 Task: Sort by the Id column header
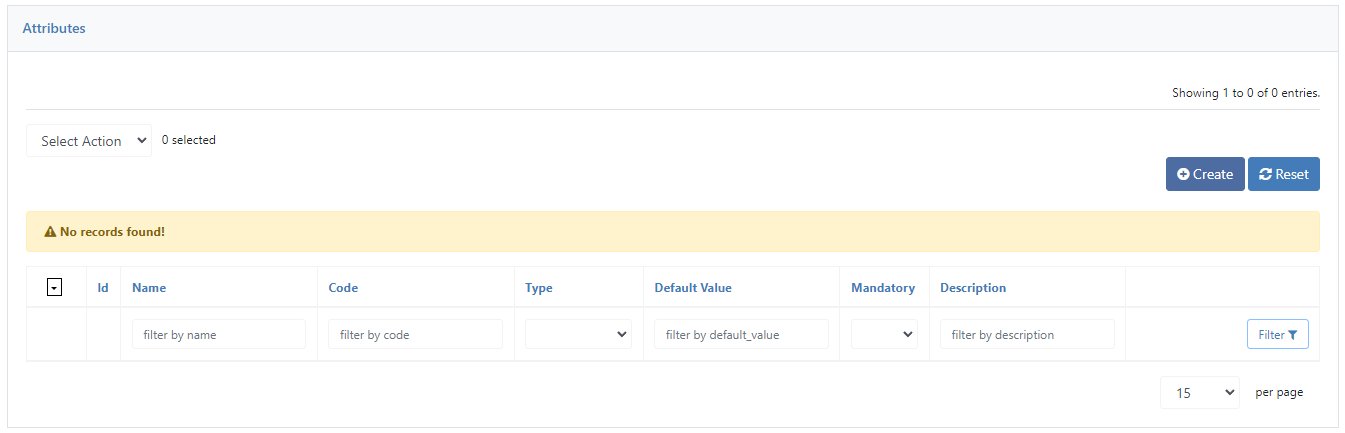point(103,288)
